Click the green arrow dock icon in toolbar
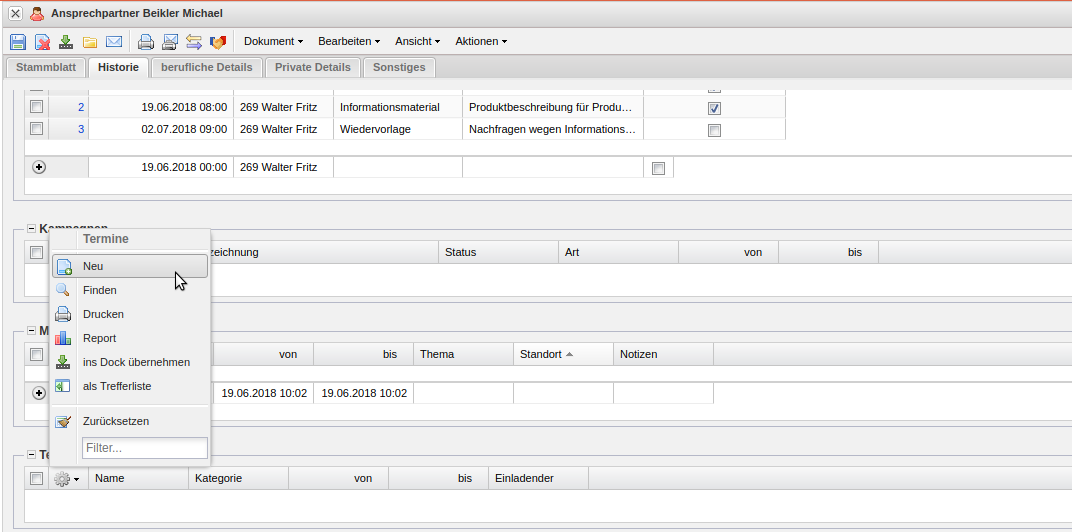Screen dimensions: 1072x532 [x=66, y=42]
